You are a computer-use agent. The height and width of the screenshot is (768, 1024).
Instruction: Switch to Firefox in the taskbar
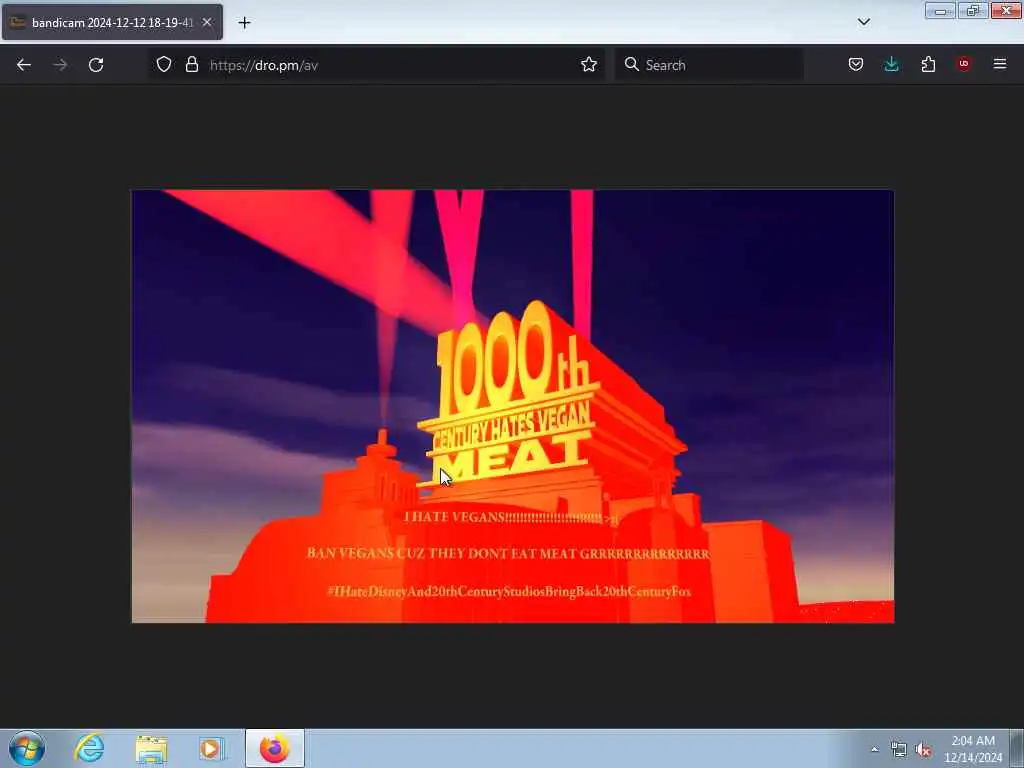tap(275, 748)
